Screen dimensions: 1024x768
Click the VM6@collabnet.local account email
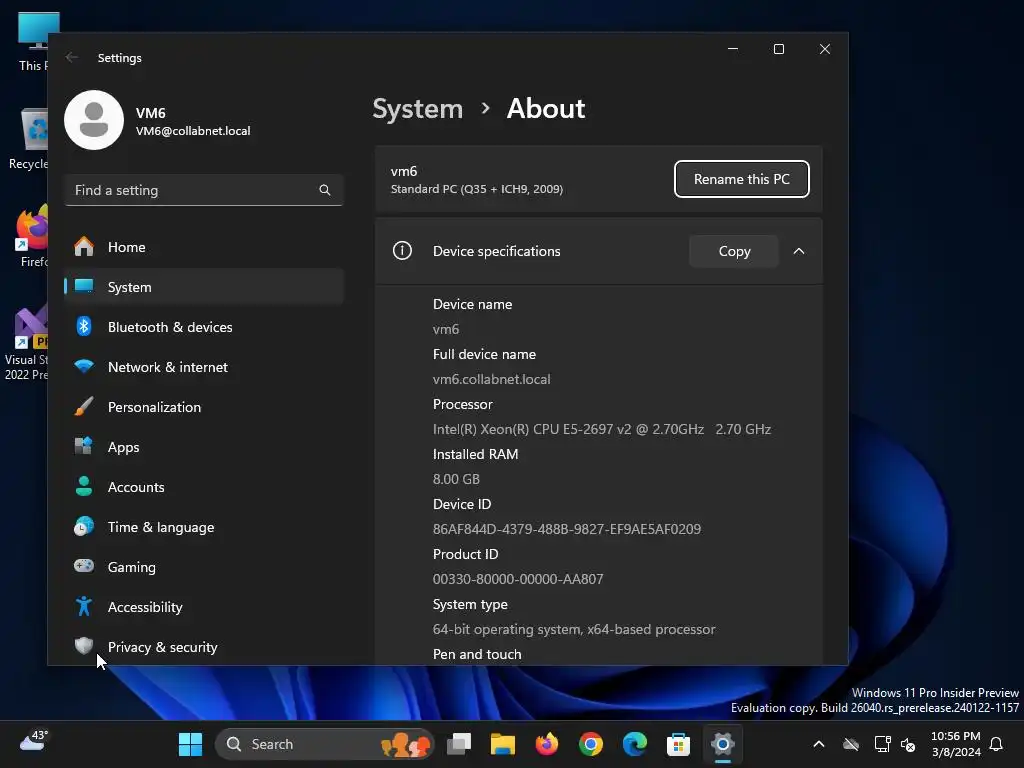point(193,131)
